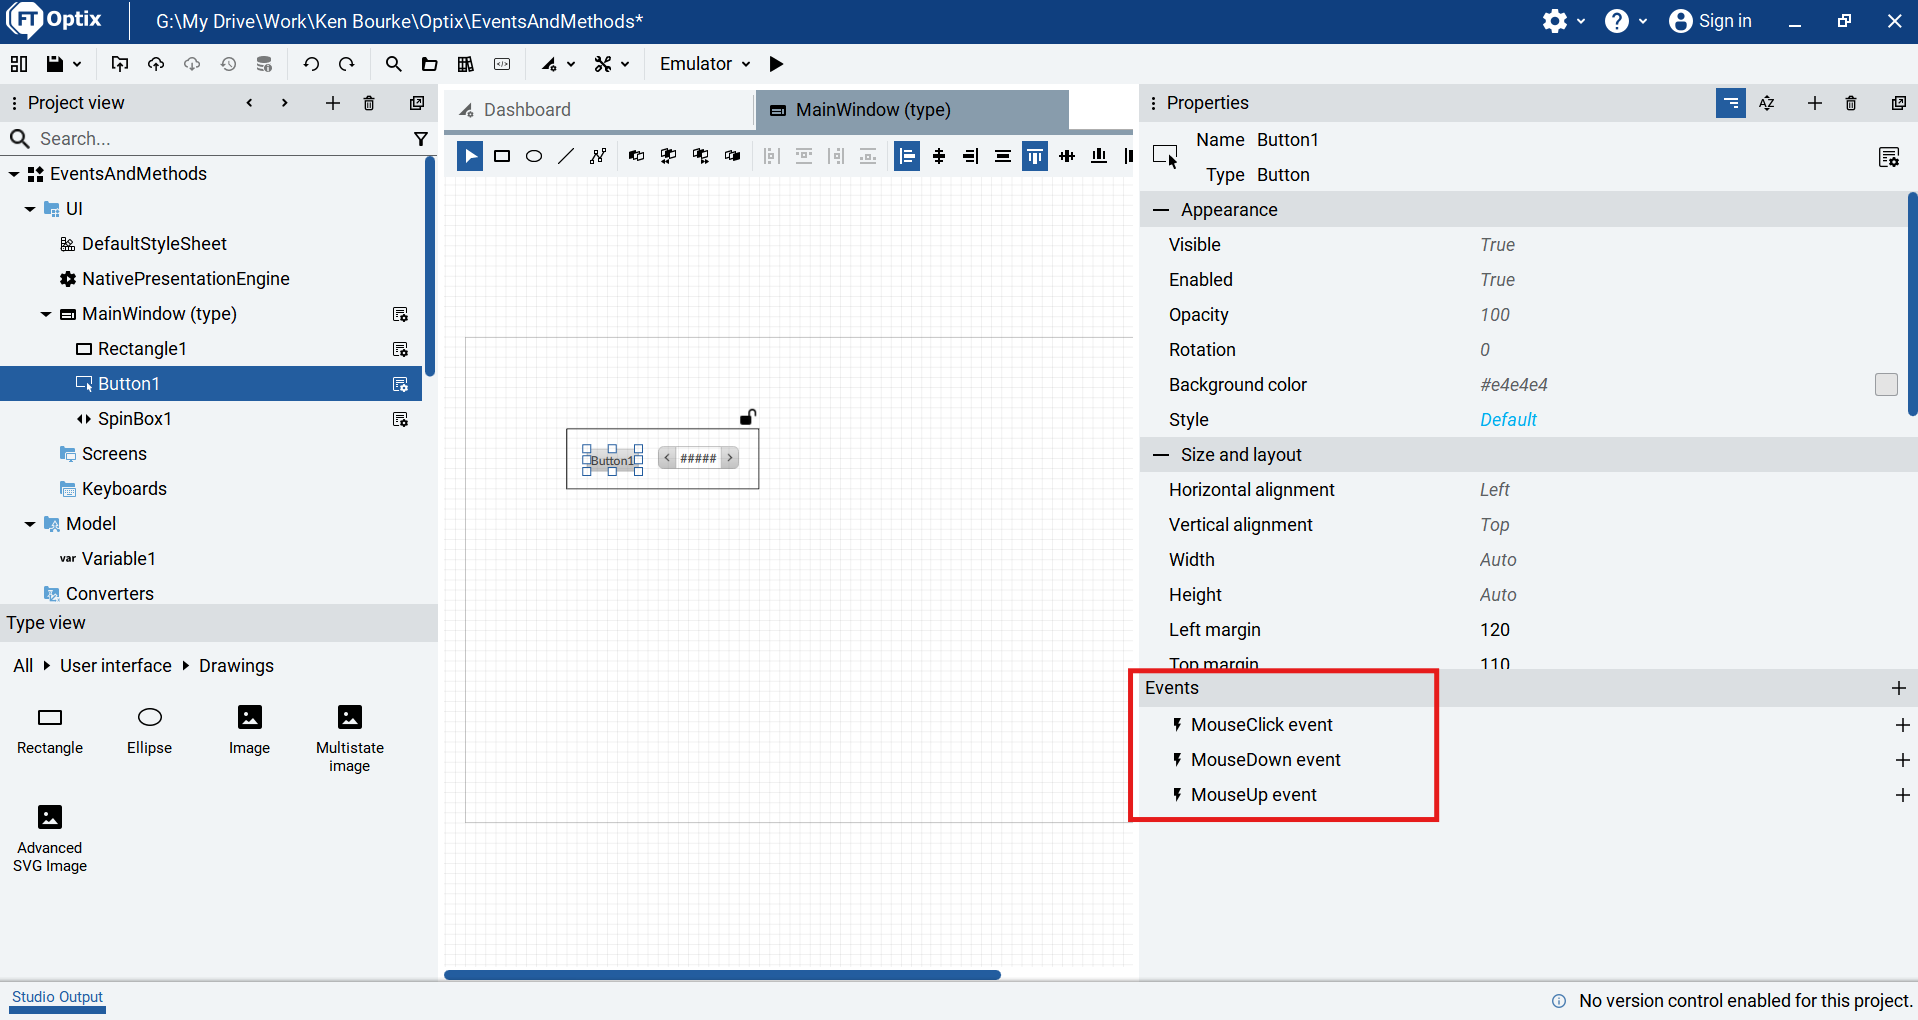
Task: Add a new node in Project view
Action: point(333,103)
